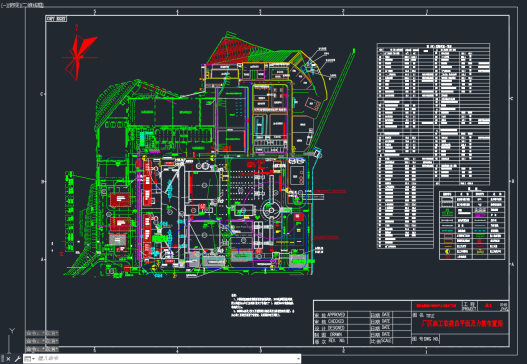Open the [-] viewport controls menu

tap(4, 5)
